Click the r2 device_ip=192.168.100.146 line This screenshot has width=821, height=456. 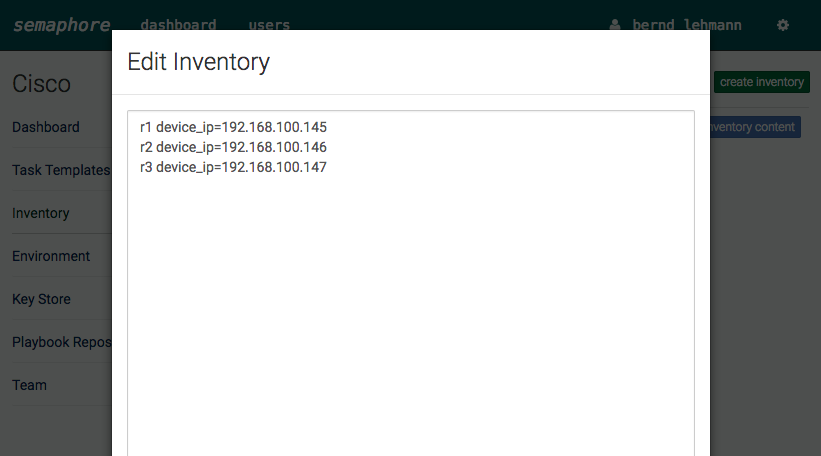234,147
